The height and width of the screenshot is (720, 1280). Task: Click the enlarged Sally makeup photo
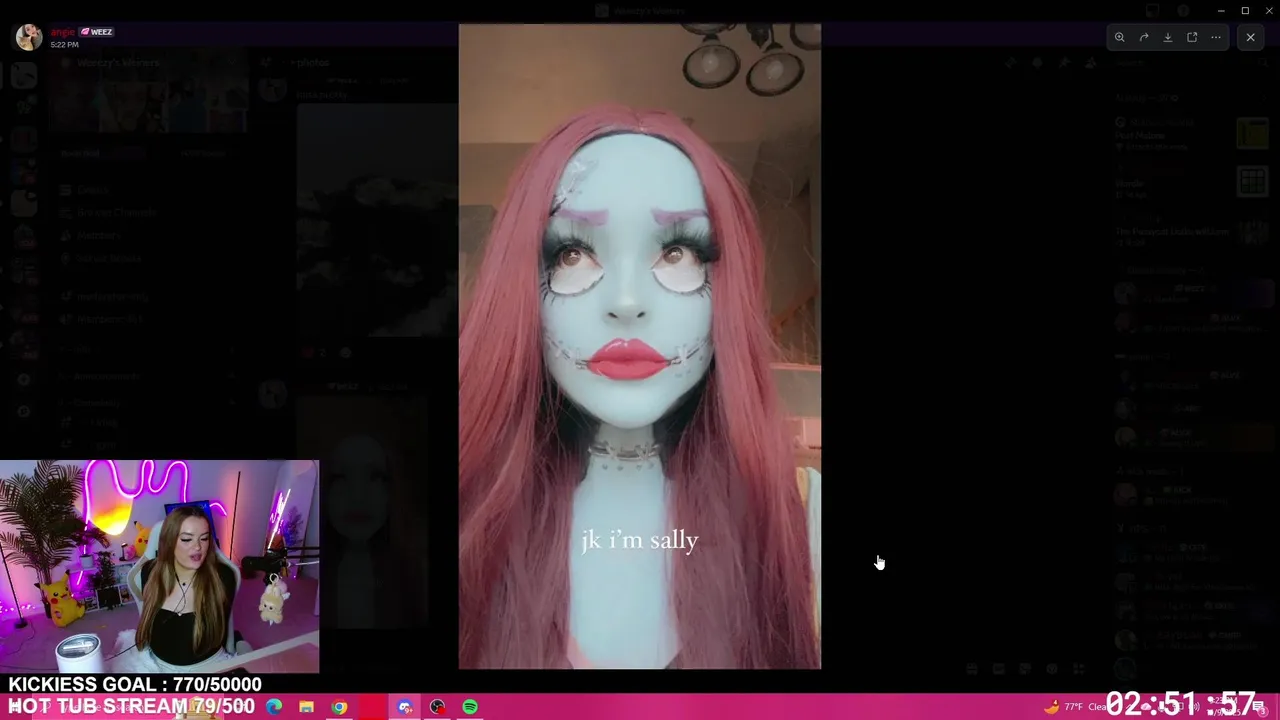pos(640,346)
